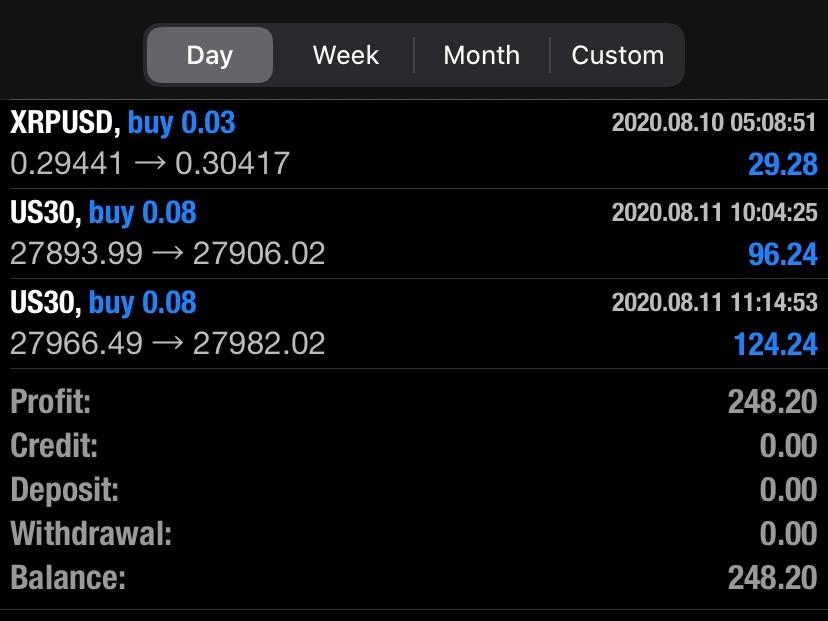
Task: Select the Withdrawal summary label
Action: click(x=91, y=533)
